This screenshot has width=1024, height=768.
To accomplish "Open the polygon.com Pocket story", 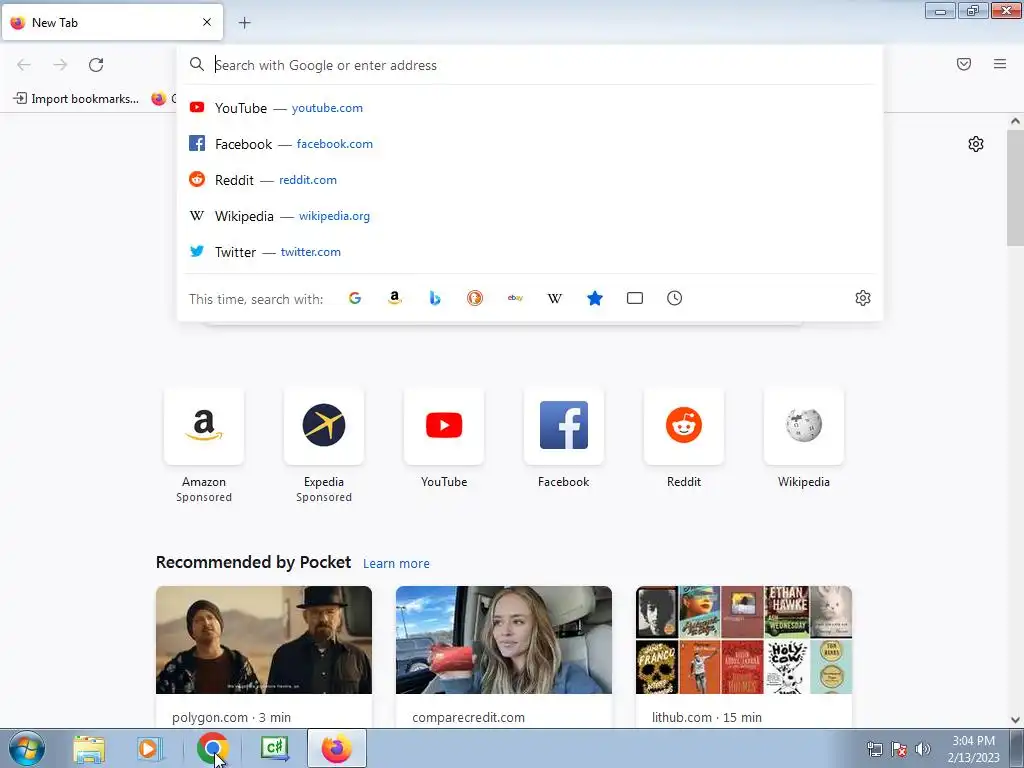I will 264,657.
